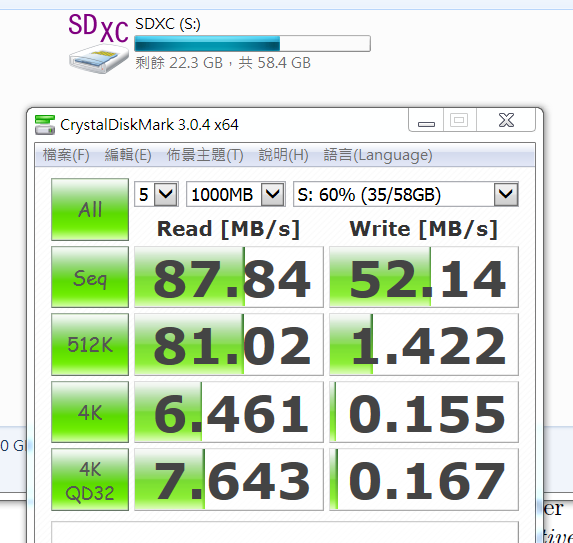
Task: Open the 編輯(E) menu
Action: (128, 155)
